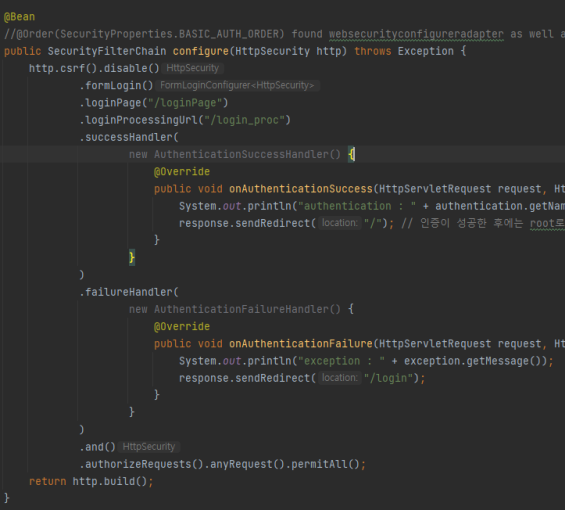
Task: Click the .formLogin() call
Action: 116,85
